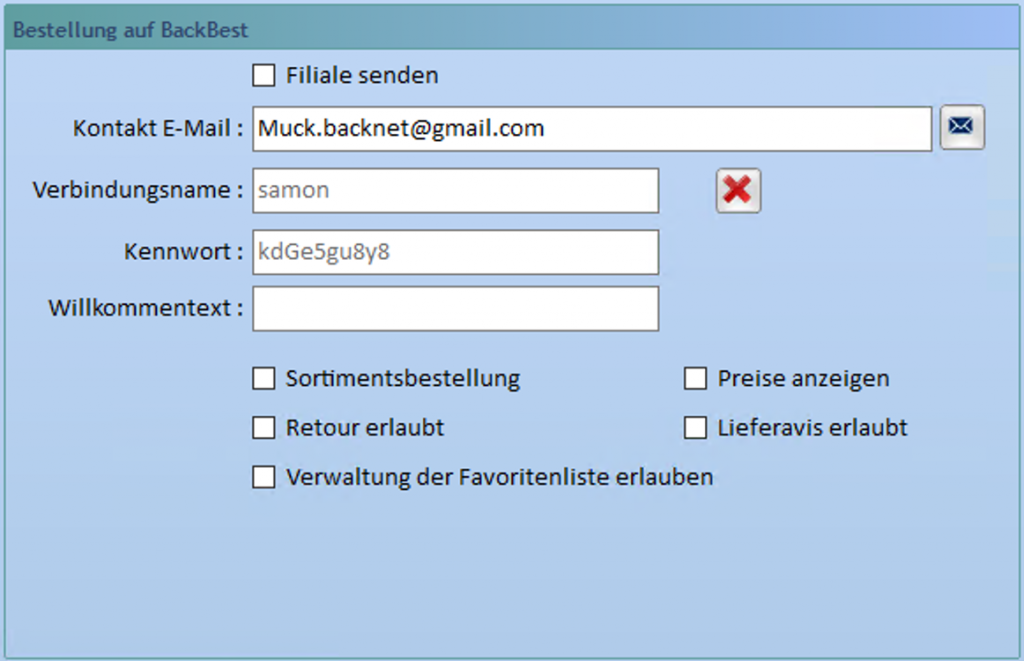Tick the Sortimentsbestellung checkbox
Viewport: 1024px width, 661px height.
click(x=264, y=379)
